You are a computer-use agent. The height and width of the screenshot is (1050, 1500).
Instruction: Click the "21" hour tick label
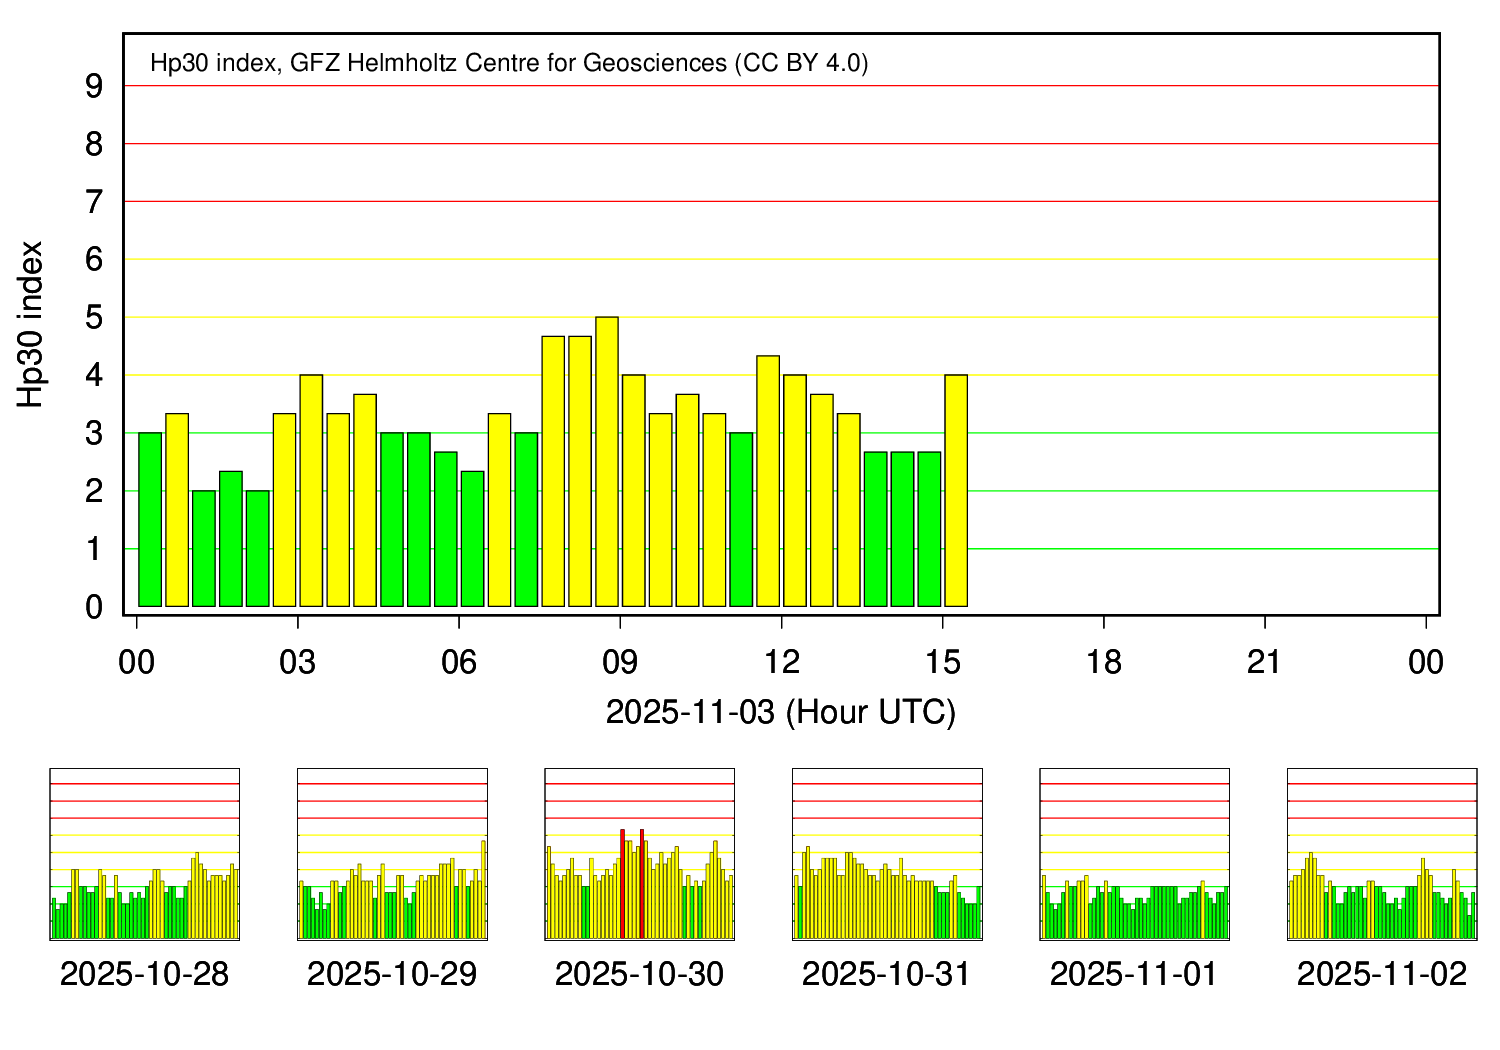point(1265,662)
